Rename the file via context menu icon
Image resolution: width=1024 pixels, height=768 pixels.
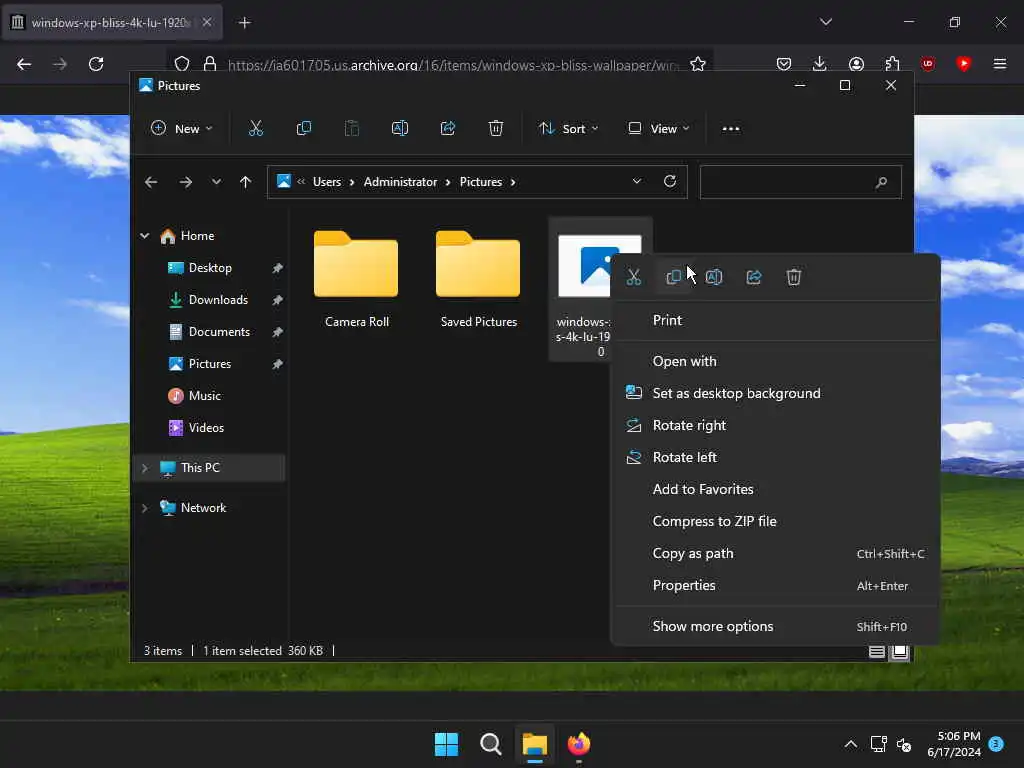coord(714,277)
